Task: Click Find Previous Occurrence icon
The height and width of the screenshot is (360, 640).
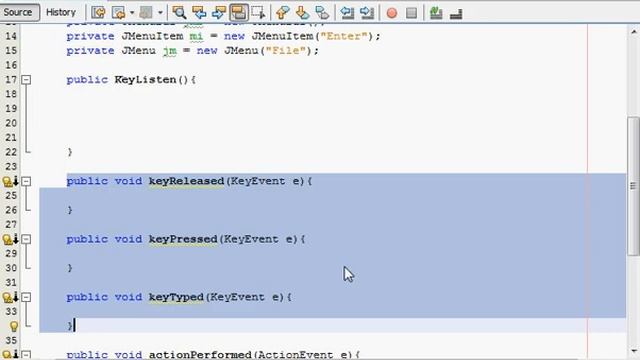Action: point(199,13)
